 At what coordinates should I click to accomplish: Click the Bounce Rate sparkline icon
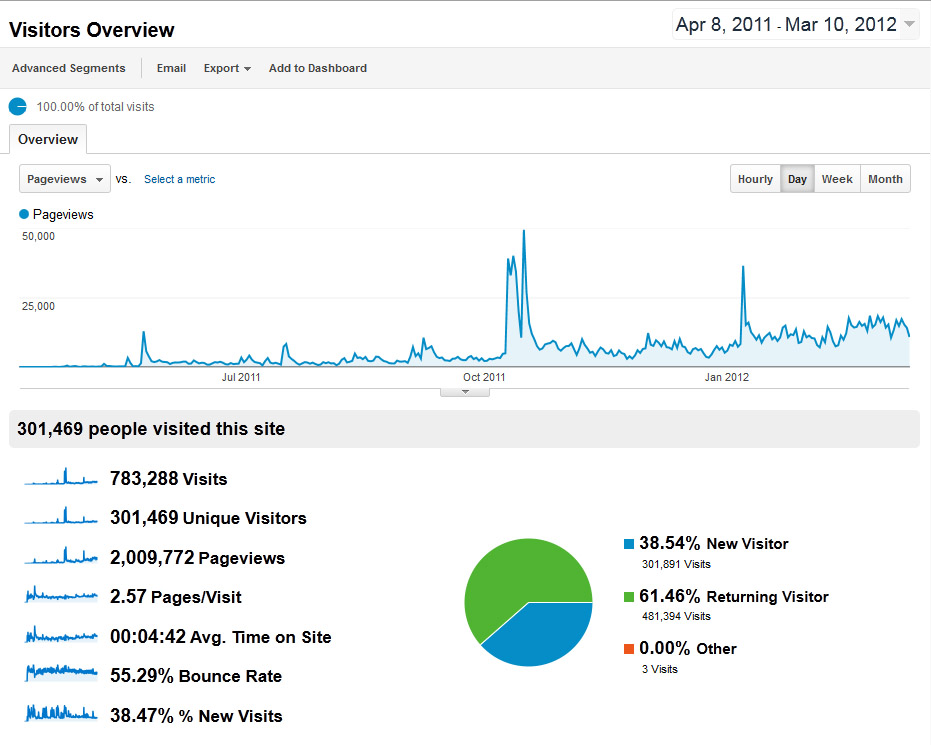tap(61, 674)
